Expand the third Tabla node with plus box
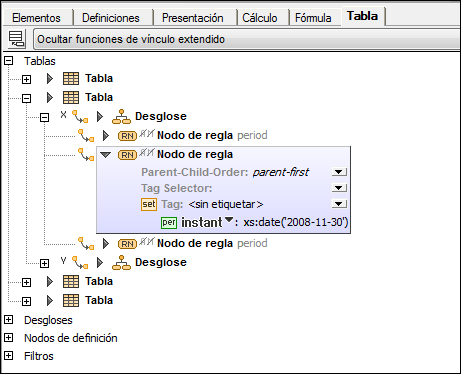Screen dimensions: 461x374 coord(26,282)
